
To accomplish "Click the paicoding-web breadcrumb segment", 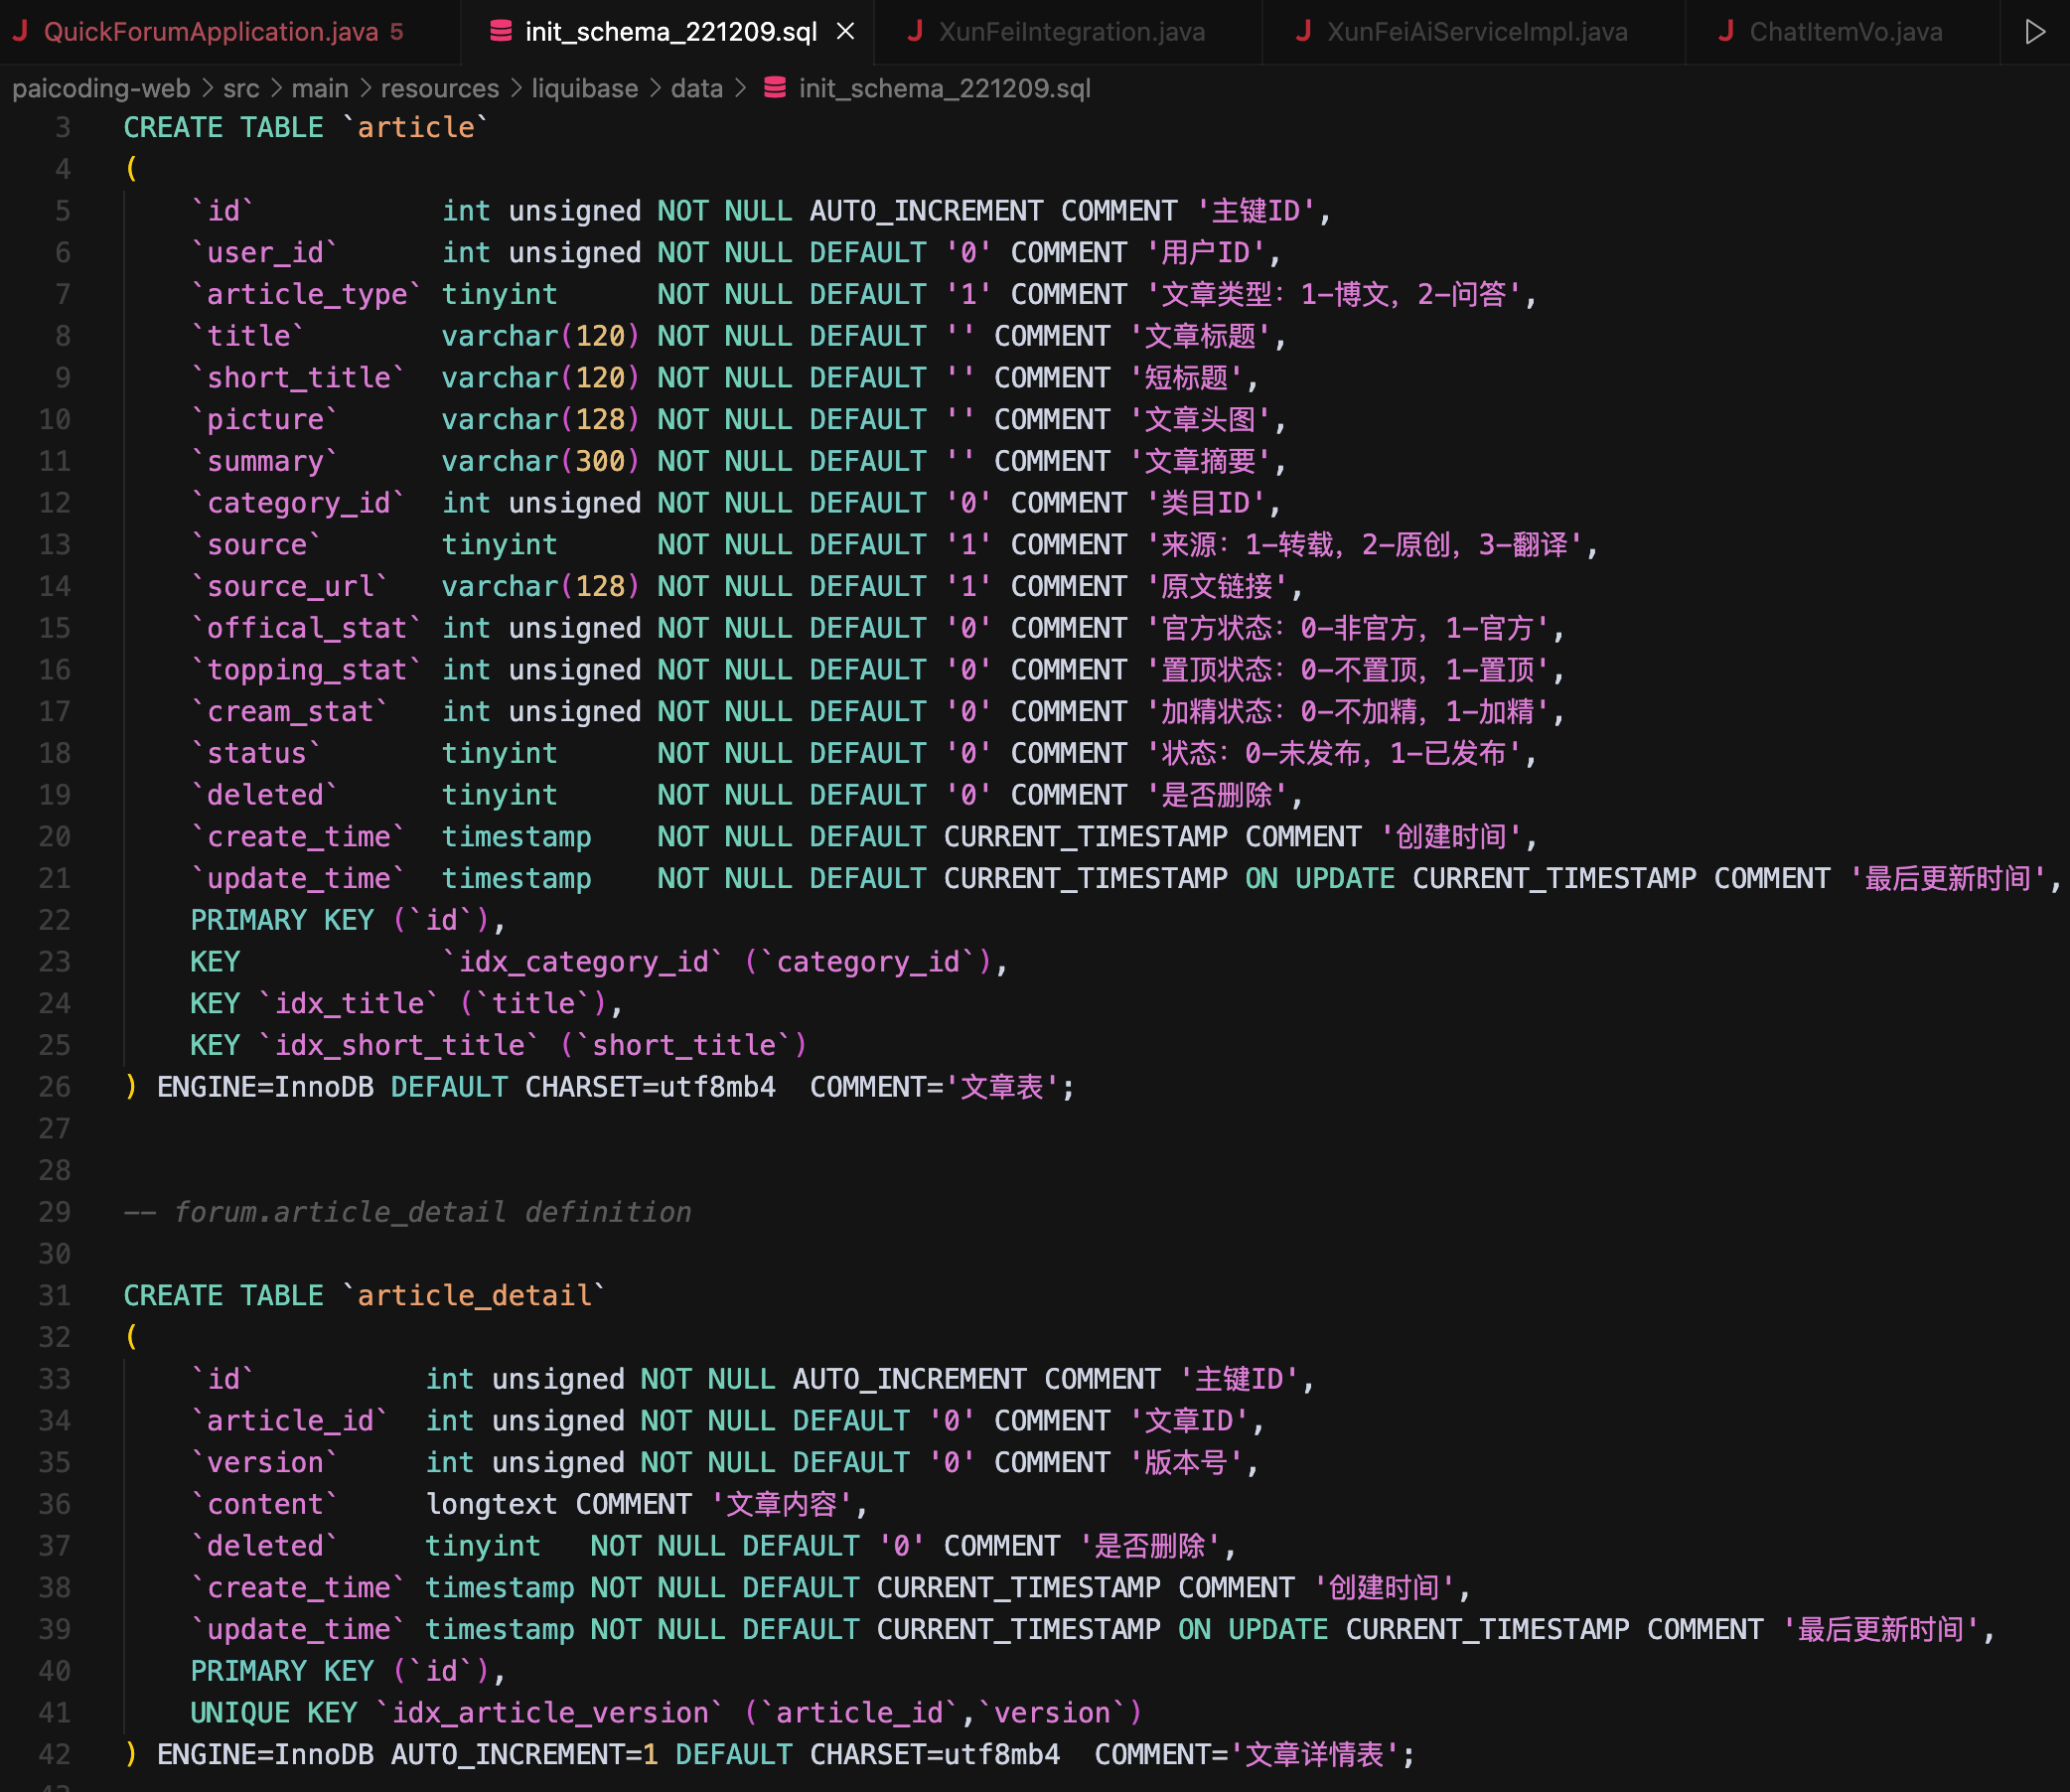I will tap(101, 88).
